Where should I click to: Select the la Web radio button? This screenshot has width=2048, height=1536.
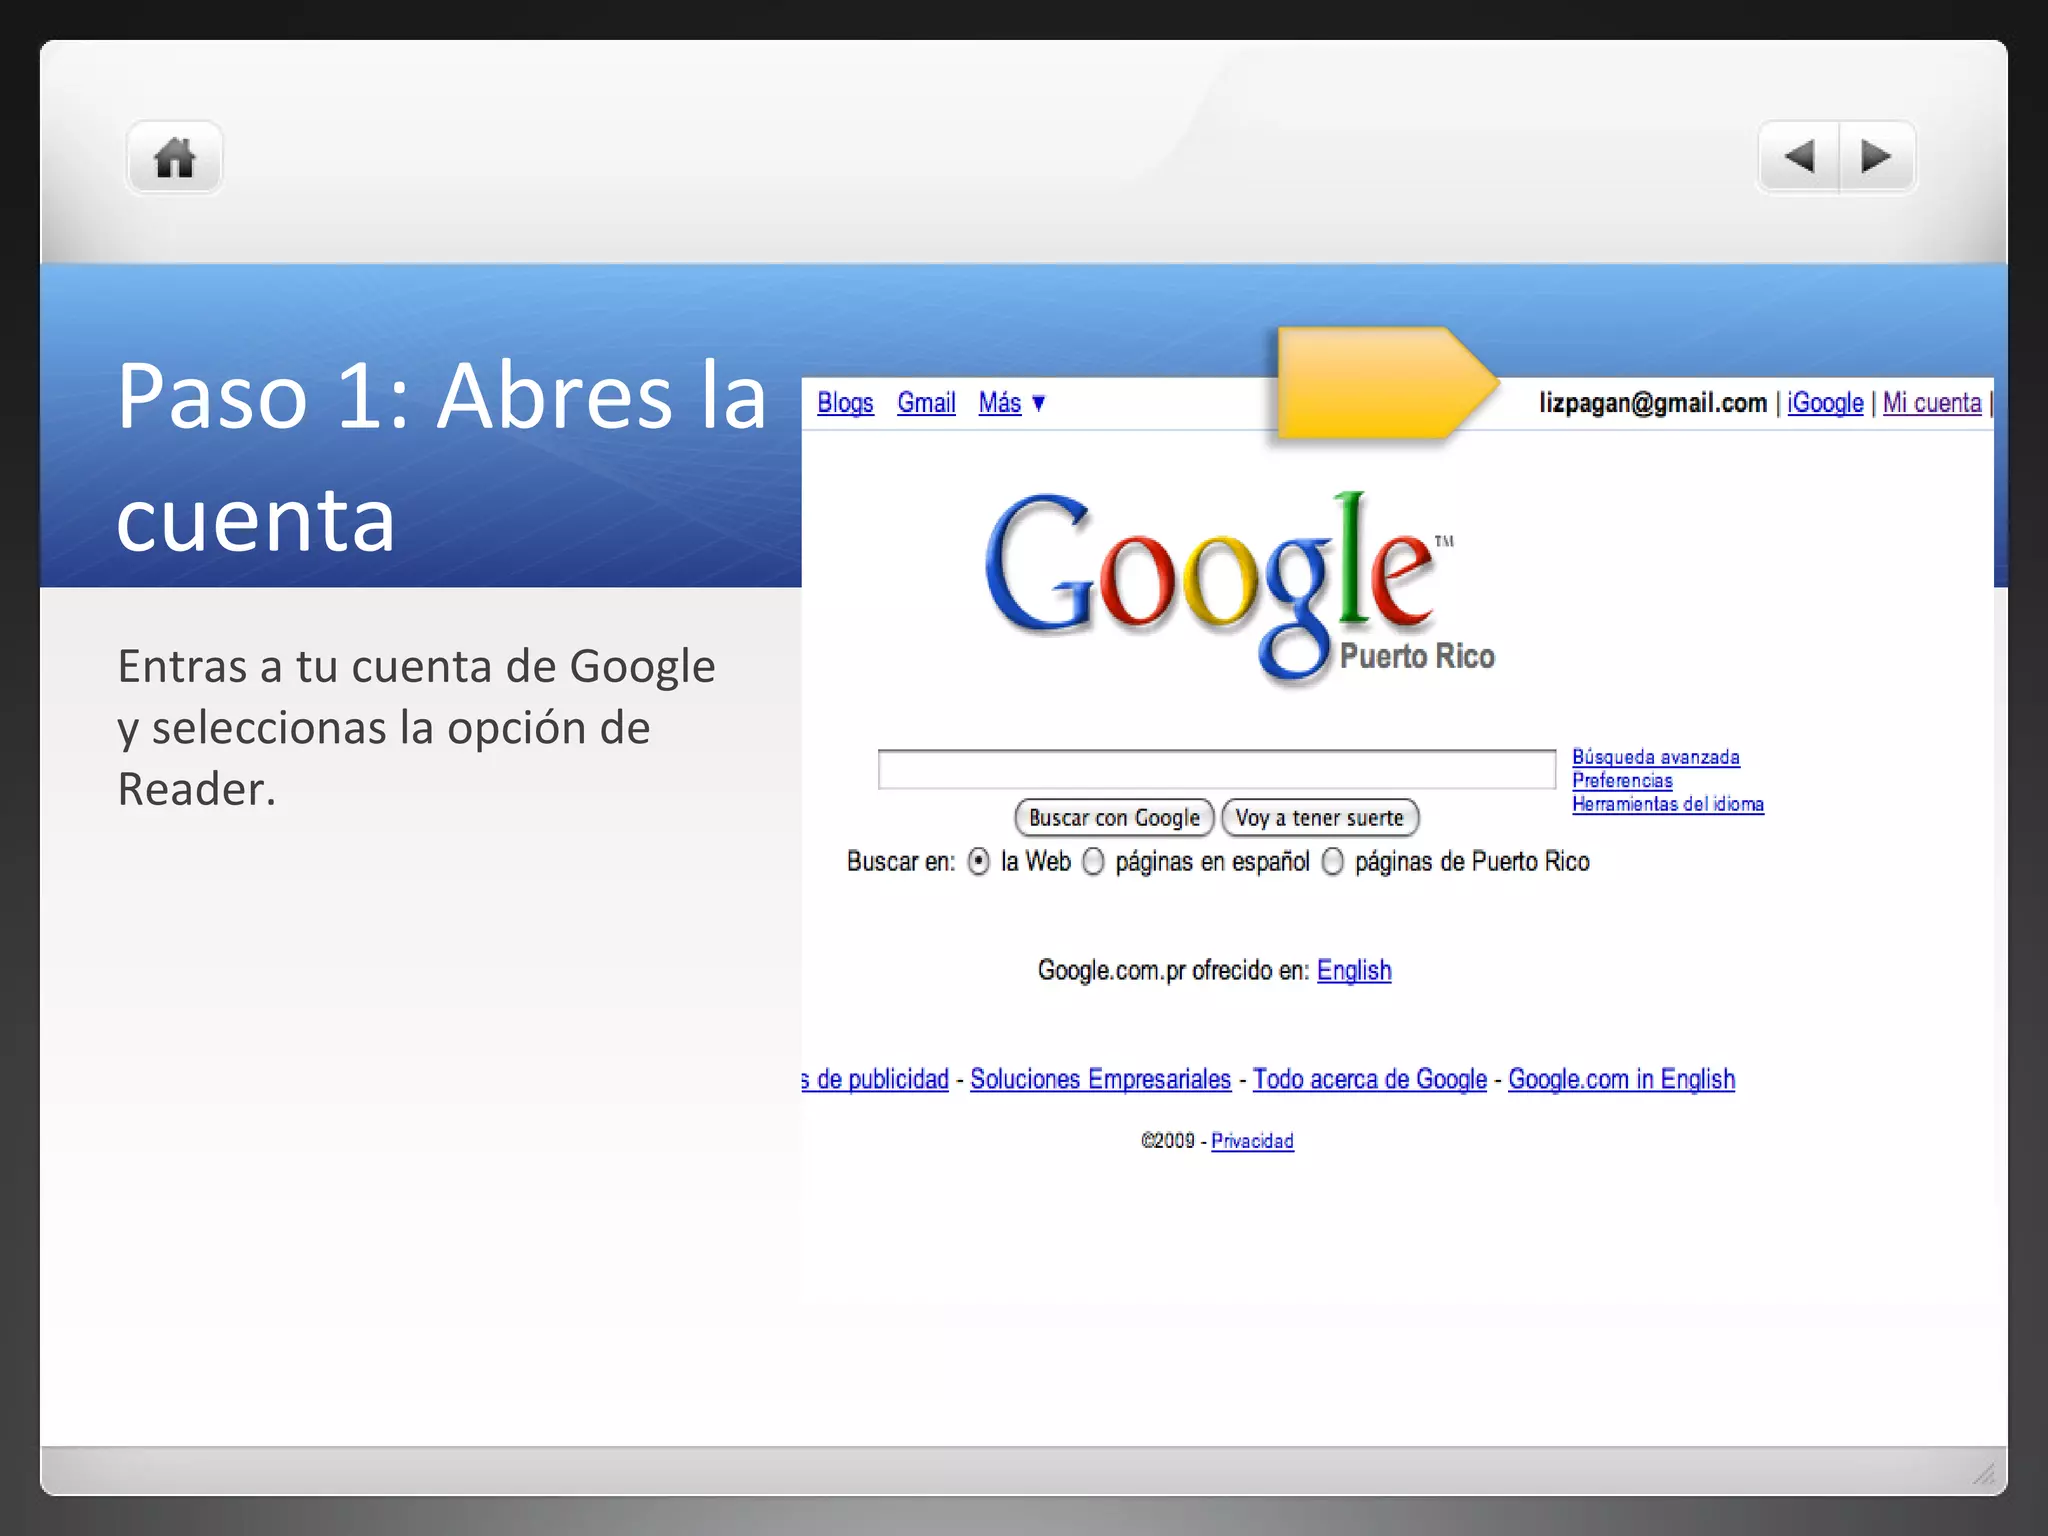[x=979, y=861]
